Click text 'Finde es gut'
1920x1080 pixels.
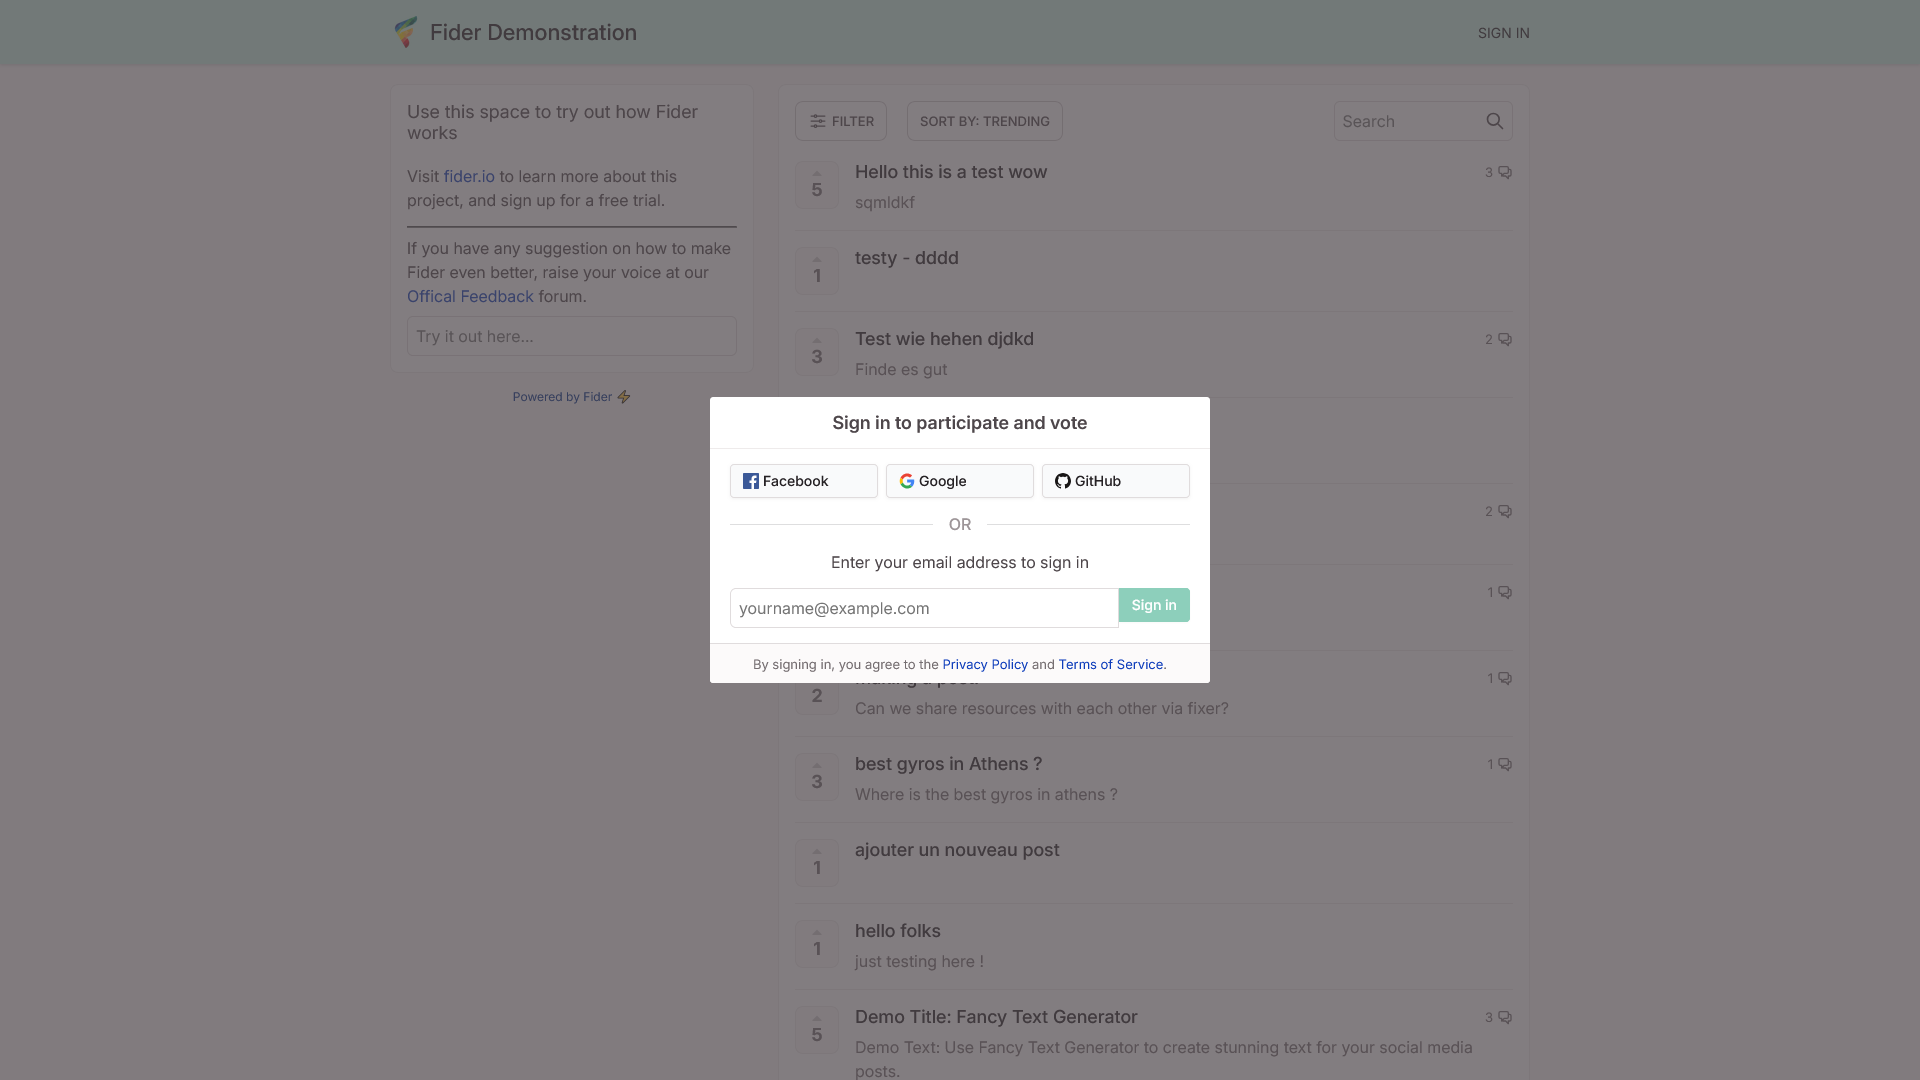[900, 369]
